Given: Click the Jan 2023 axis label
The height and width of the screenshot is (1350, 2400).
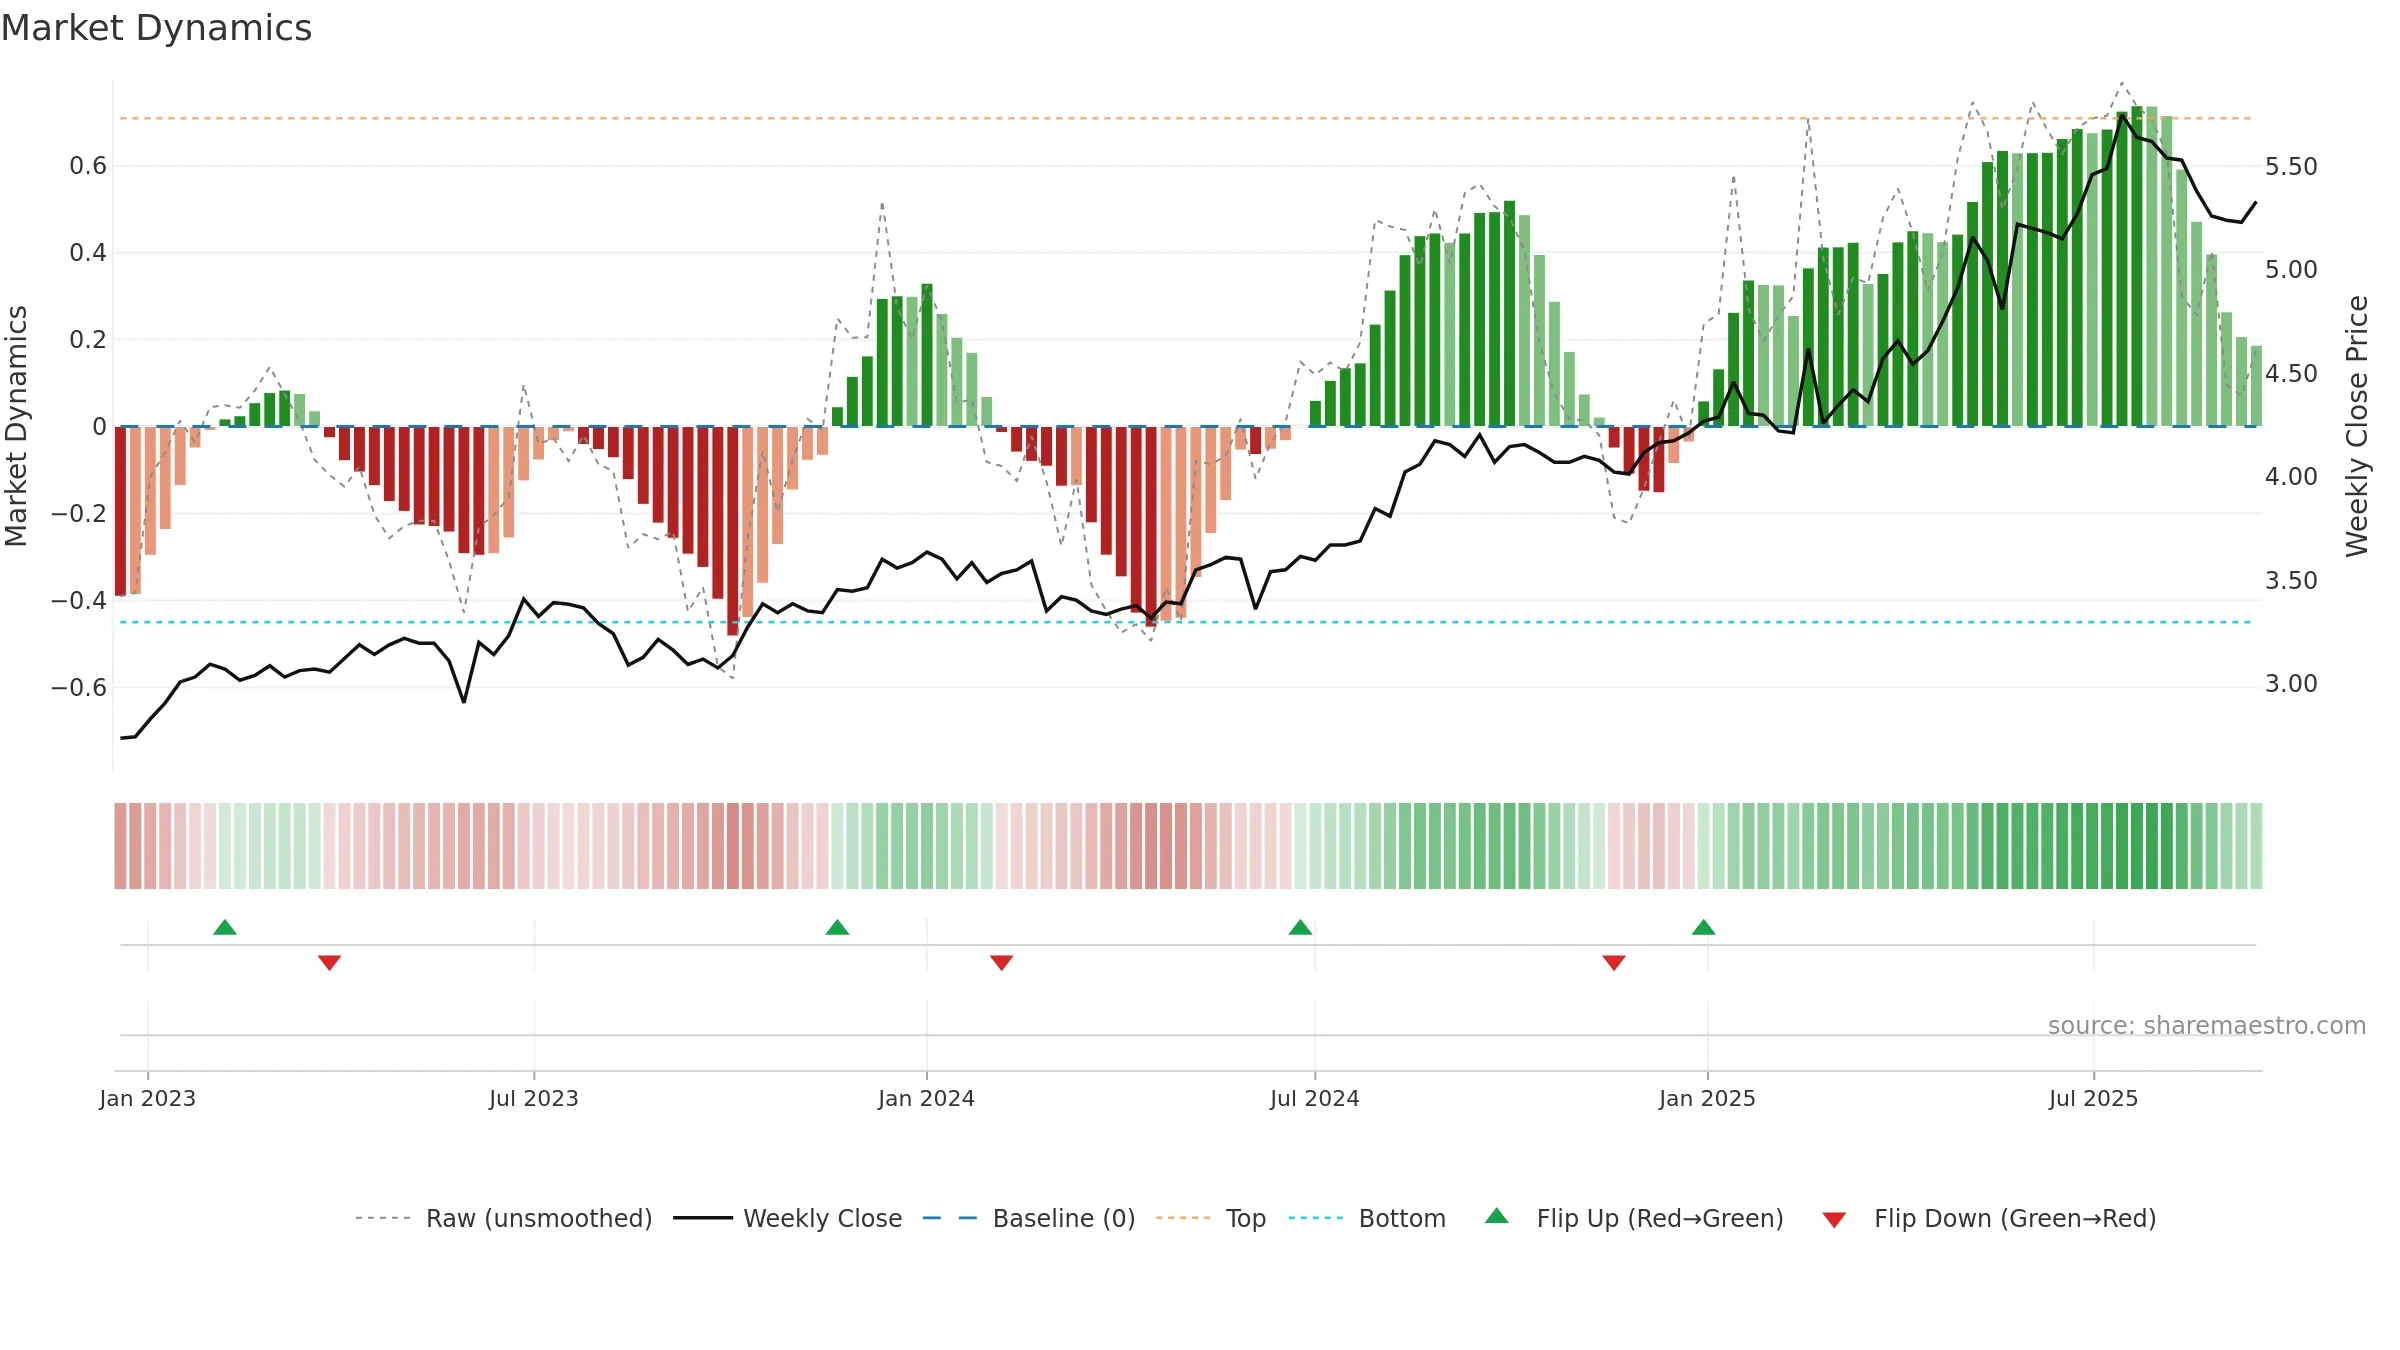Looking at the screenshot, I should [x=148, y=1098].
